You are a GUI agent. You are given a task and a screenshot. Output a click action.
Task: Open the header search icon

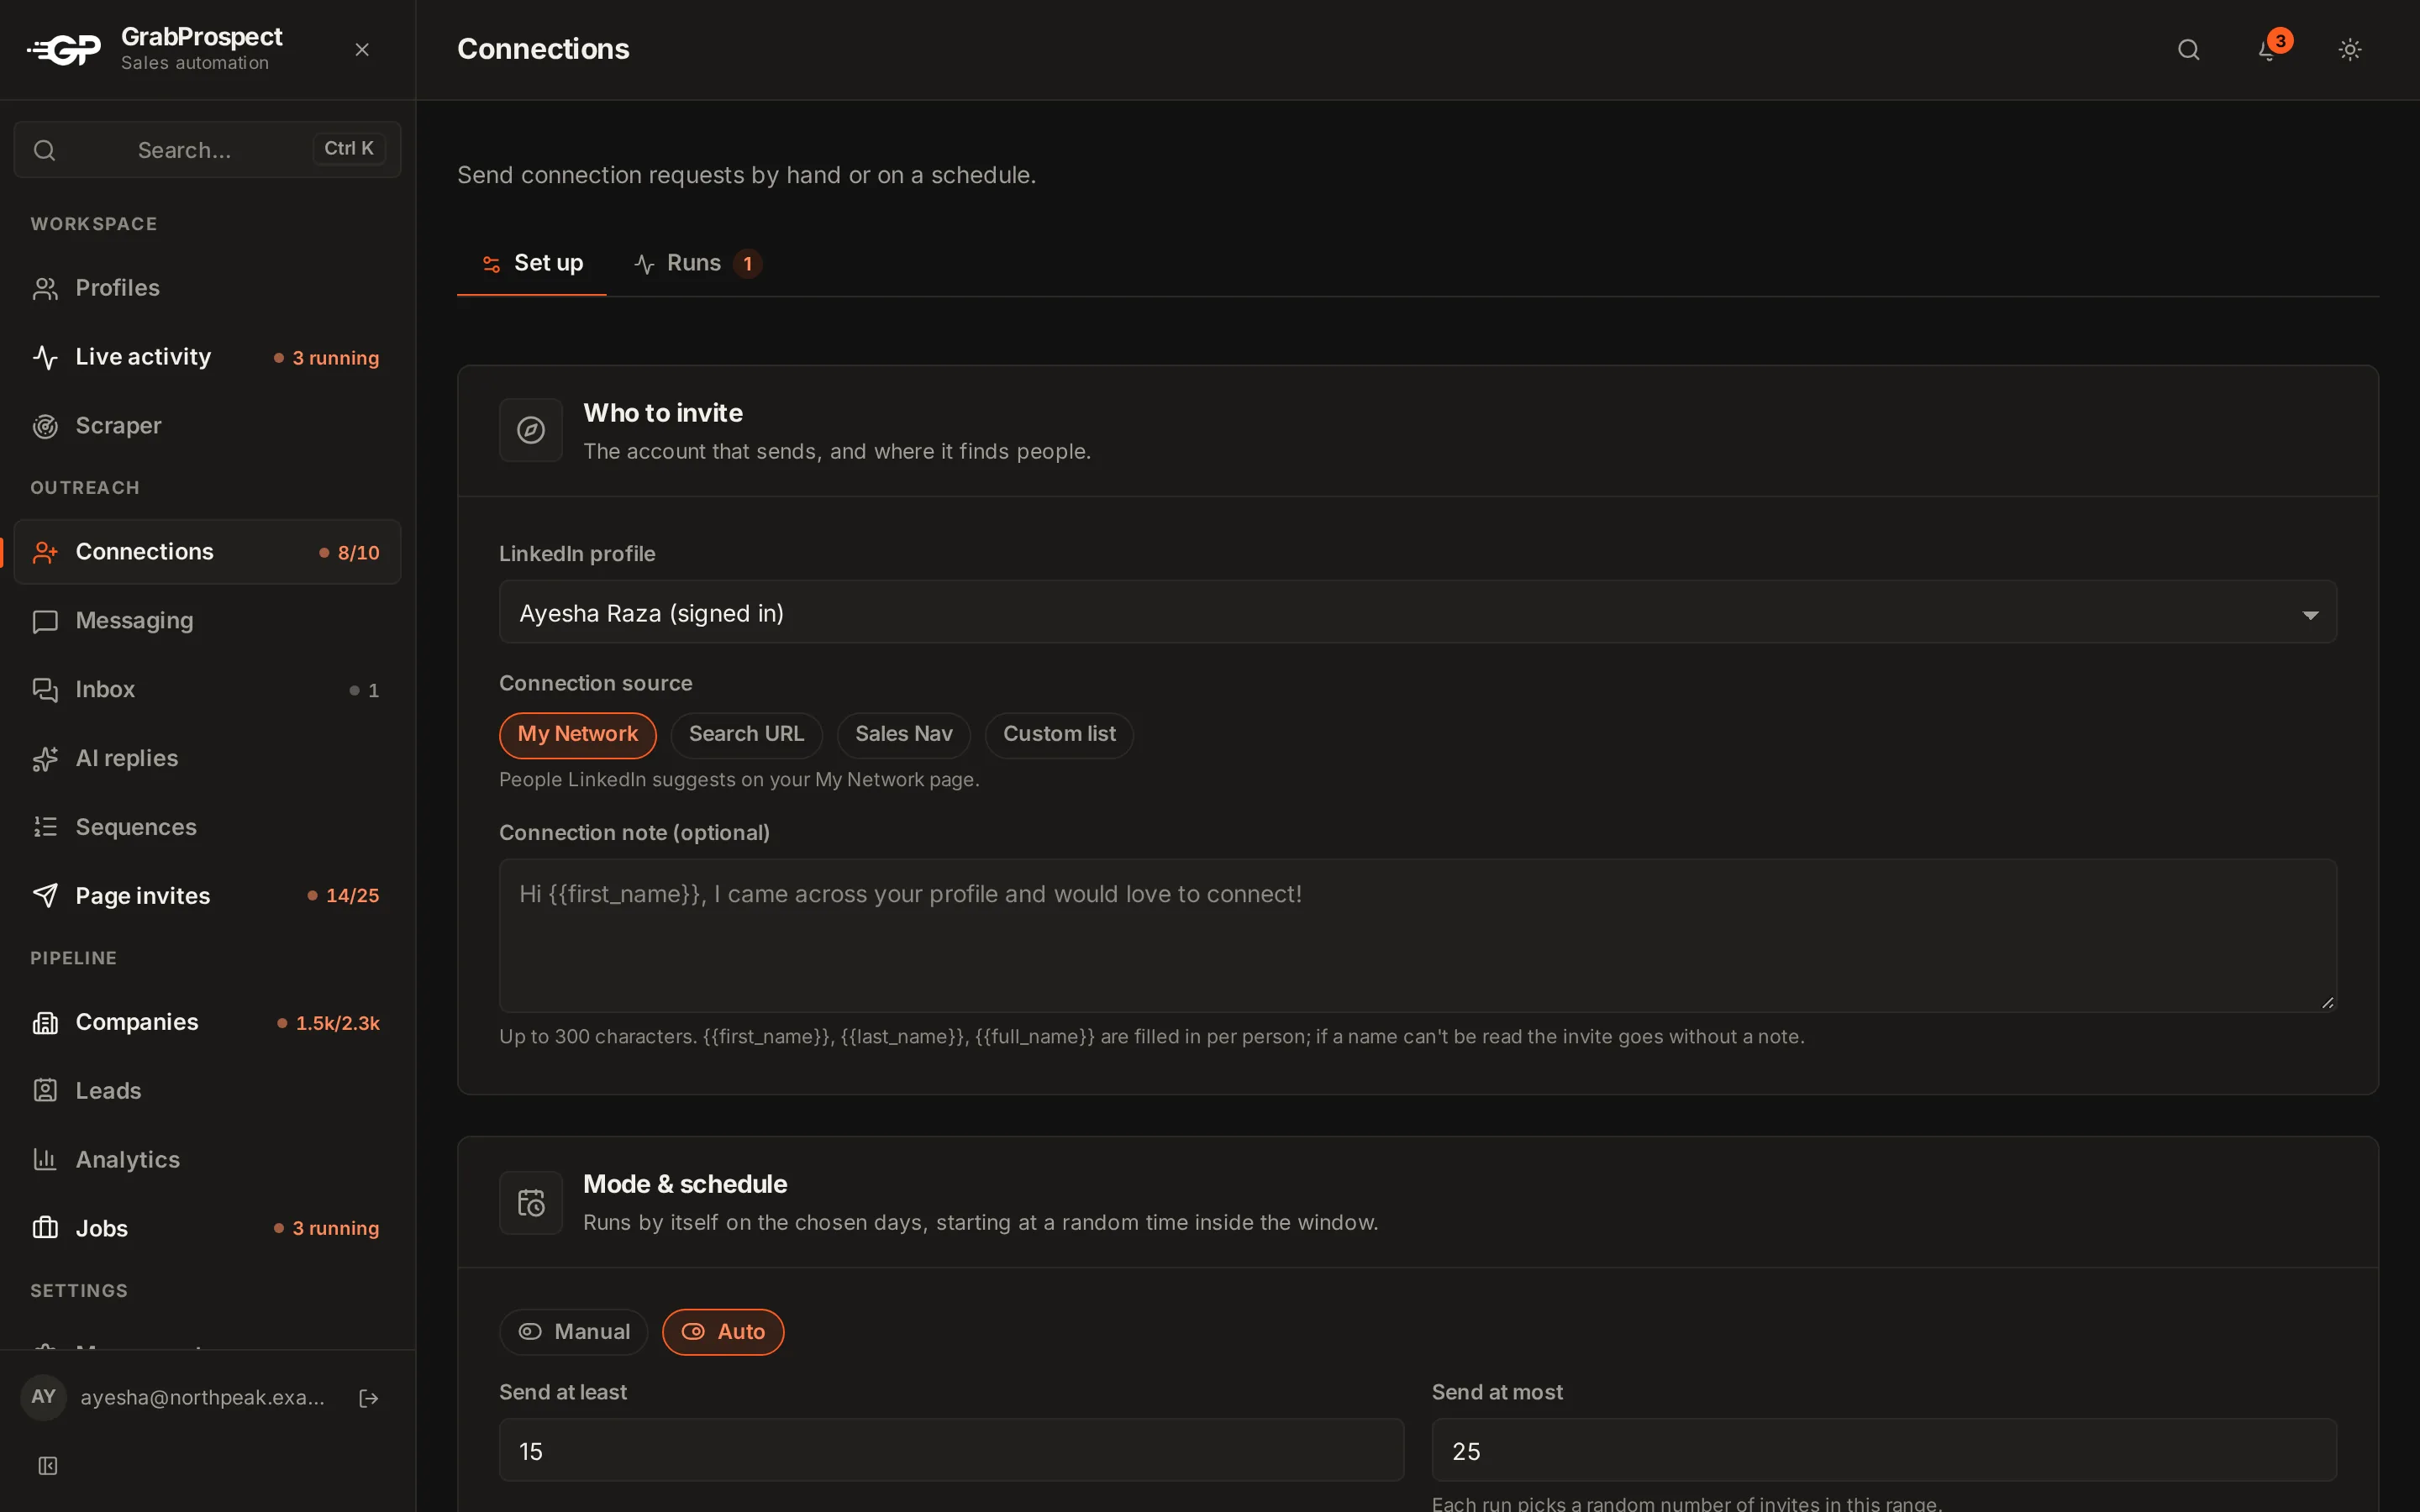[x=2189, y=49]
